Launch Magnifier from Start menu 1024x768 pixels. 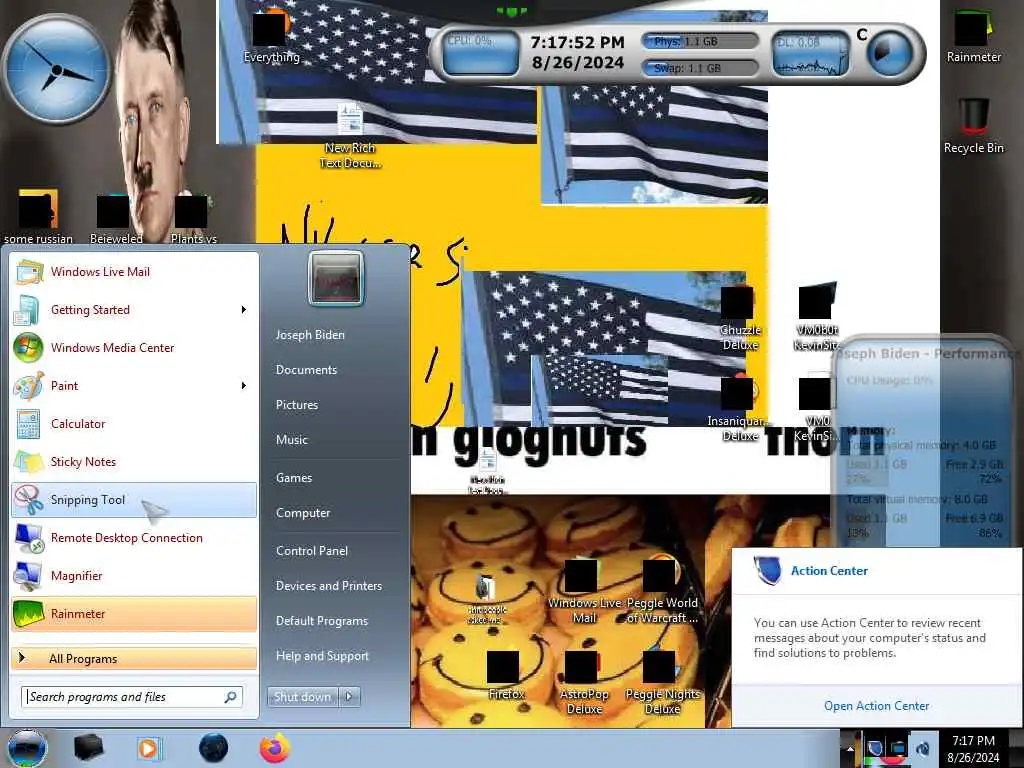134,575
